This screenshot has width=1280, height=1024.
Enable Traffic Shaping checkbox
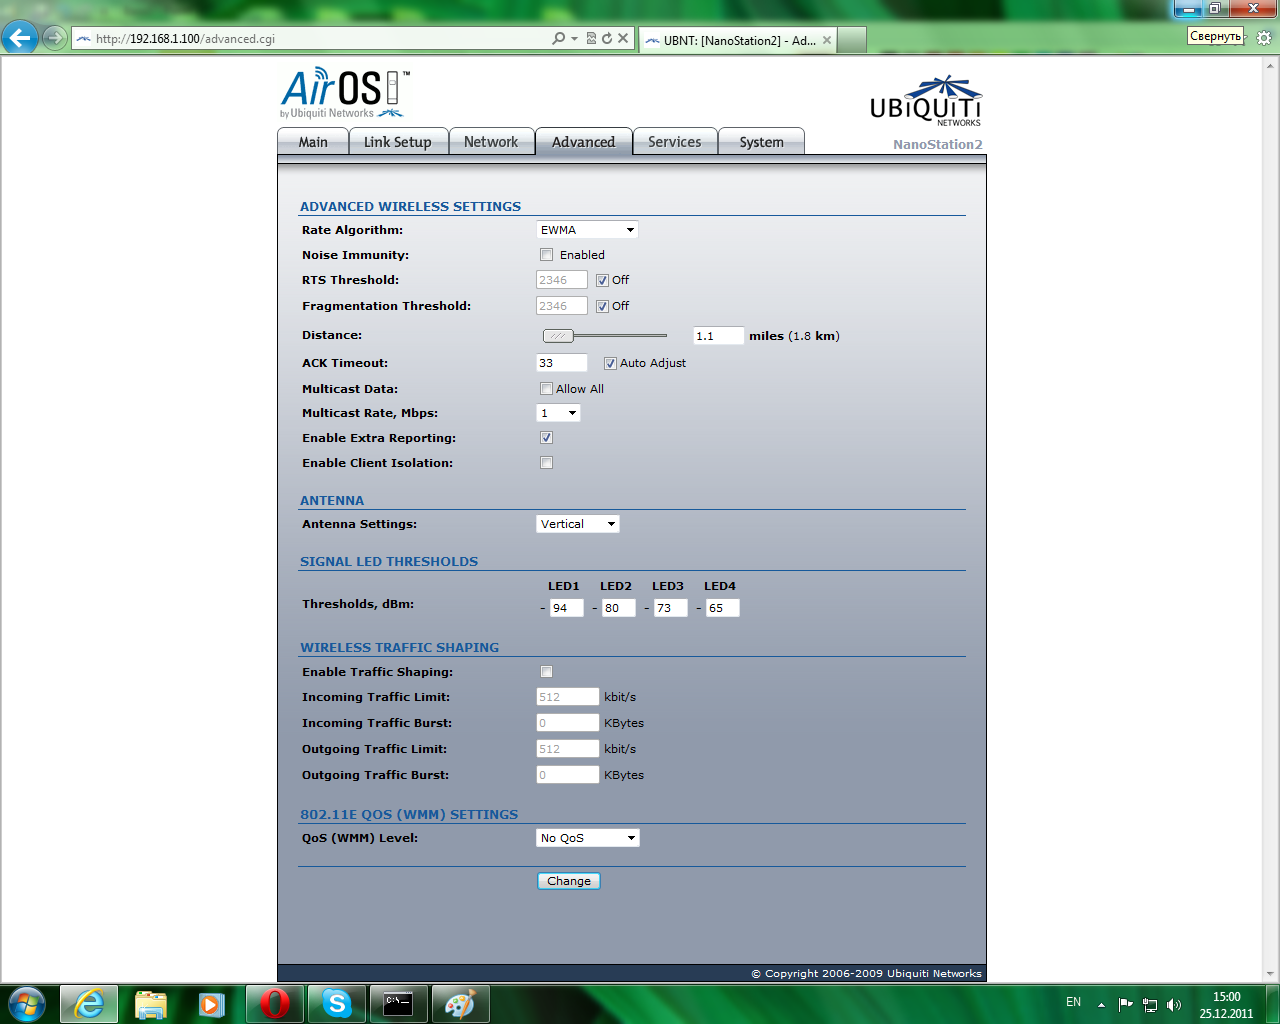click(x=546, y=672)
